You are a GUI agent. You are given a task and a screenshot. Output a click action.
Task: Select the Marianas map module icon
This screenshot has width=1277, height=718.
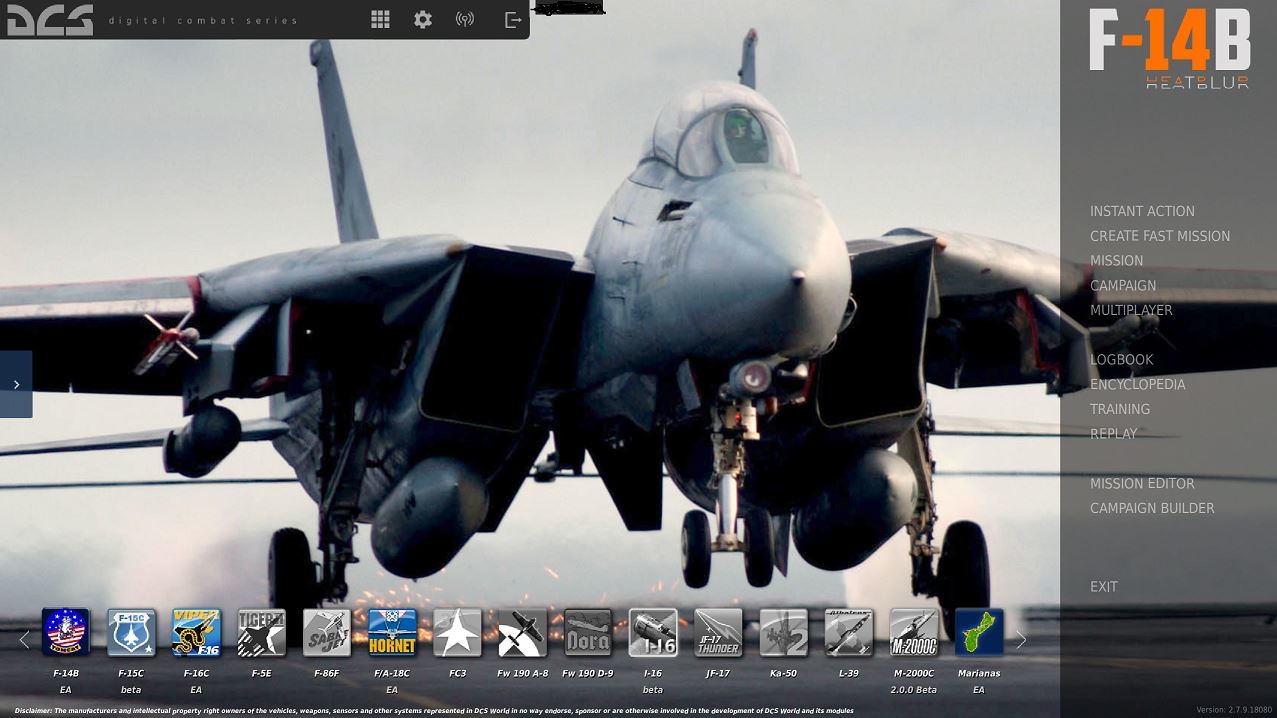979,632
